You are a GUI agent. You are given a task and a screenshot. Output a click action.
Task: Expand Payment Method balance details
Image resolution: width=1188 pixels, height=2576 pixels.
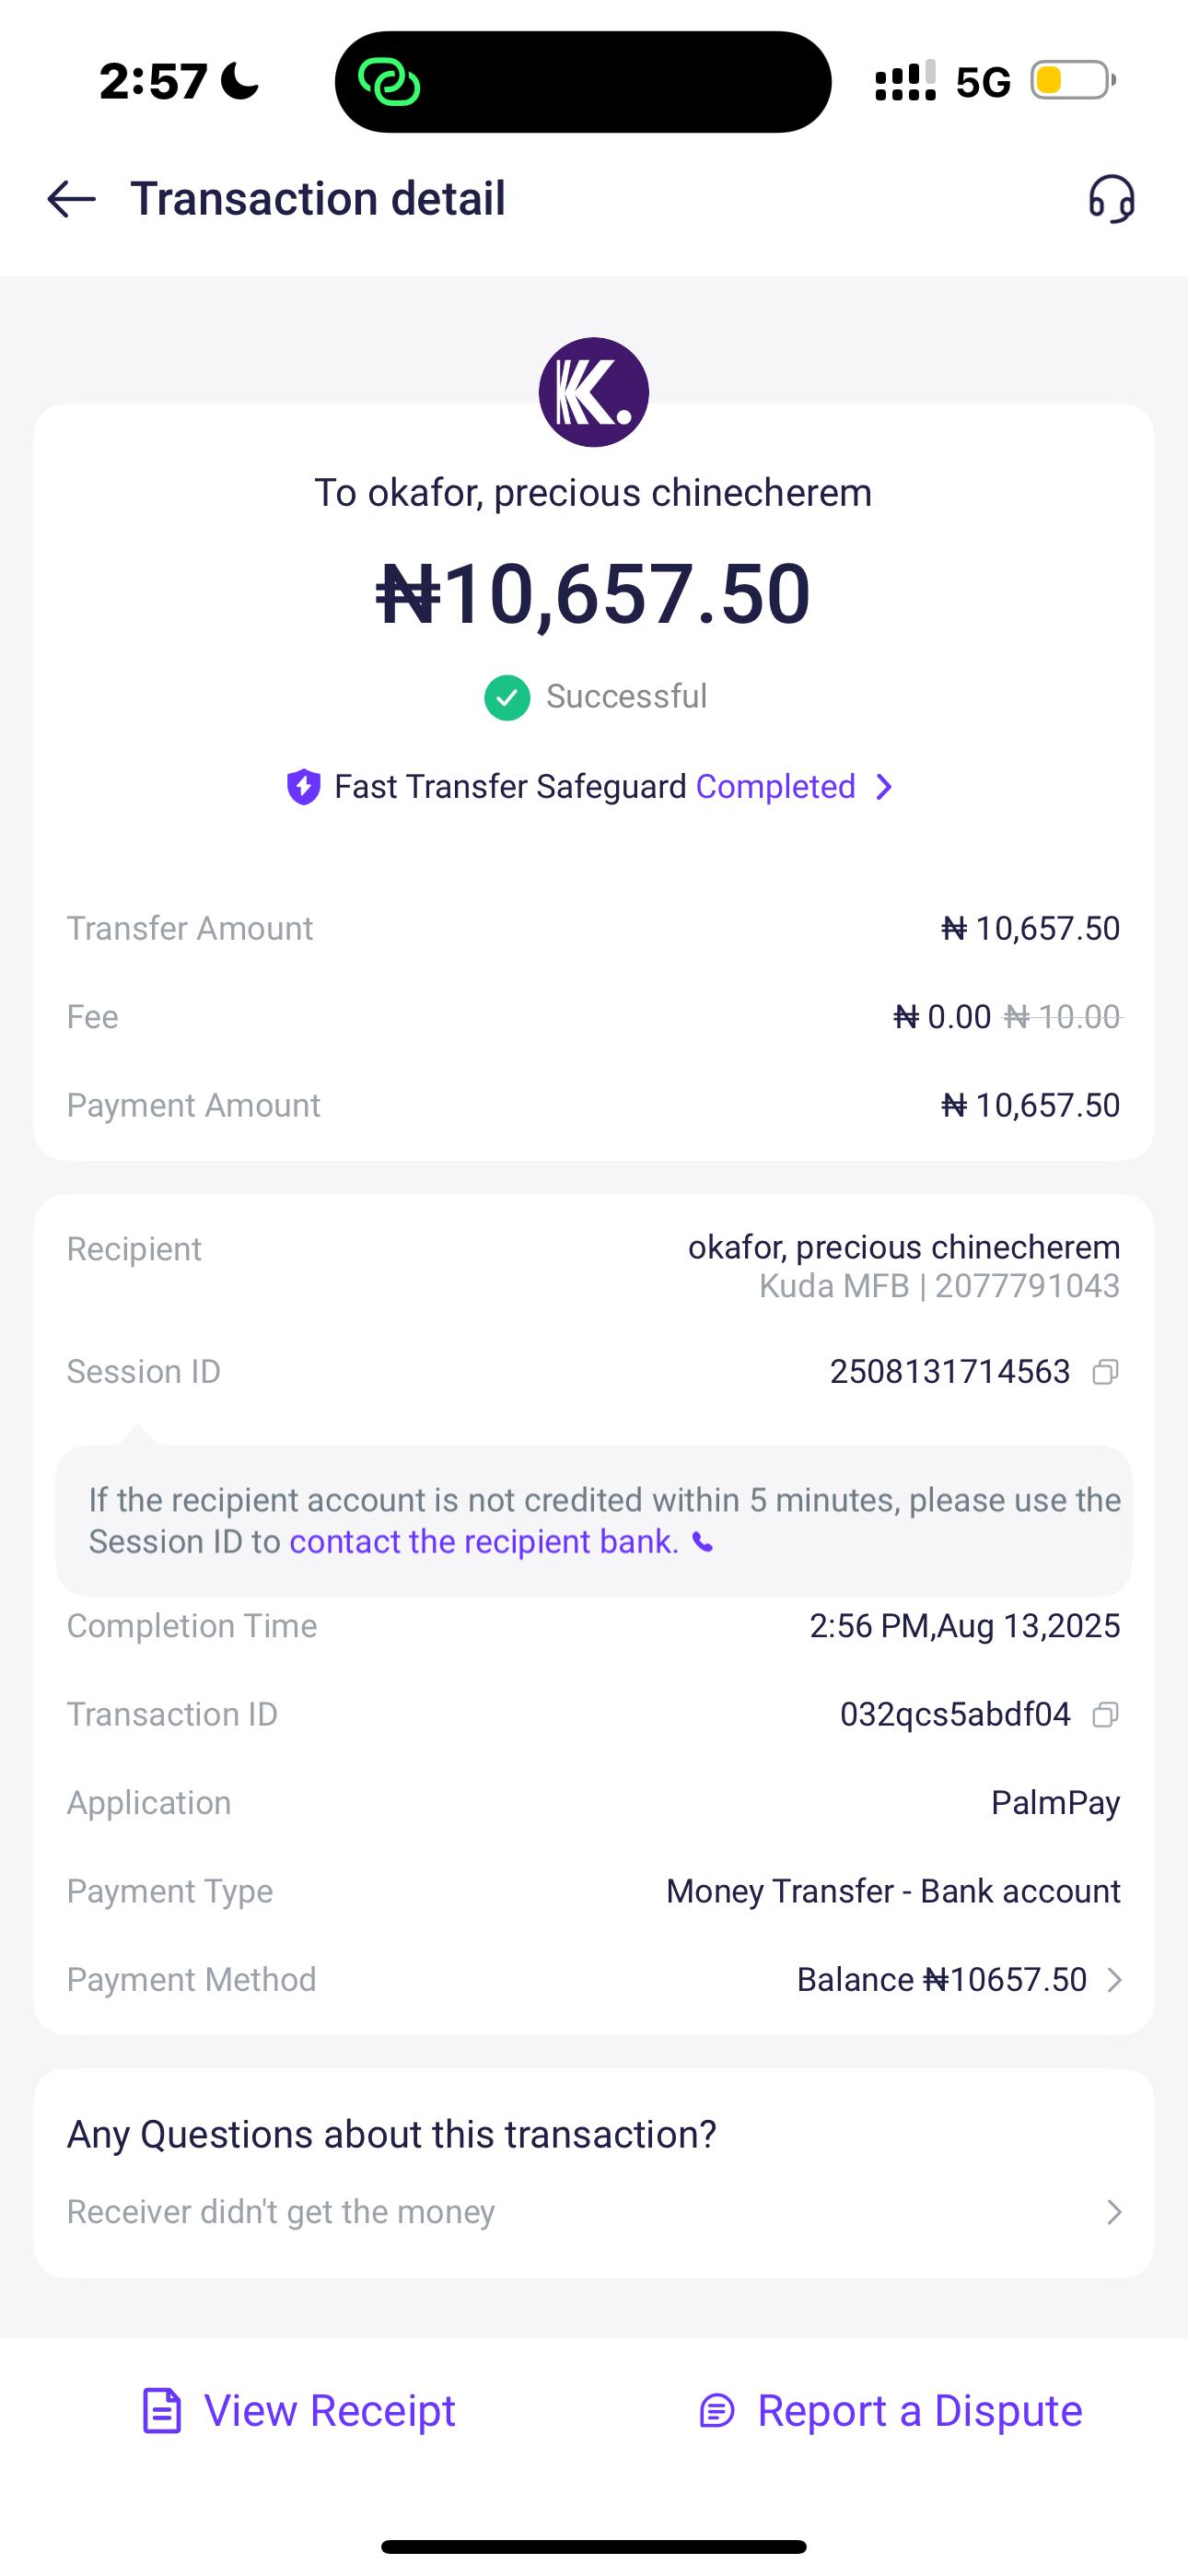pyautogui.click(x=1114, y=1980)
